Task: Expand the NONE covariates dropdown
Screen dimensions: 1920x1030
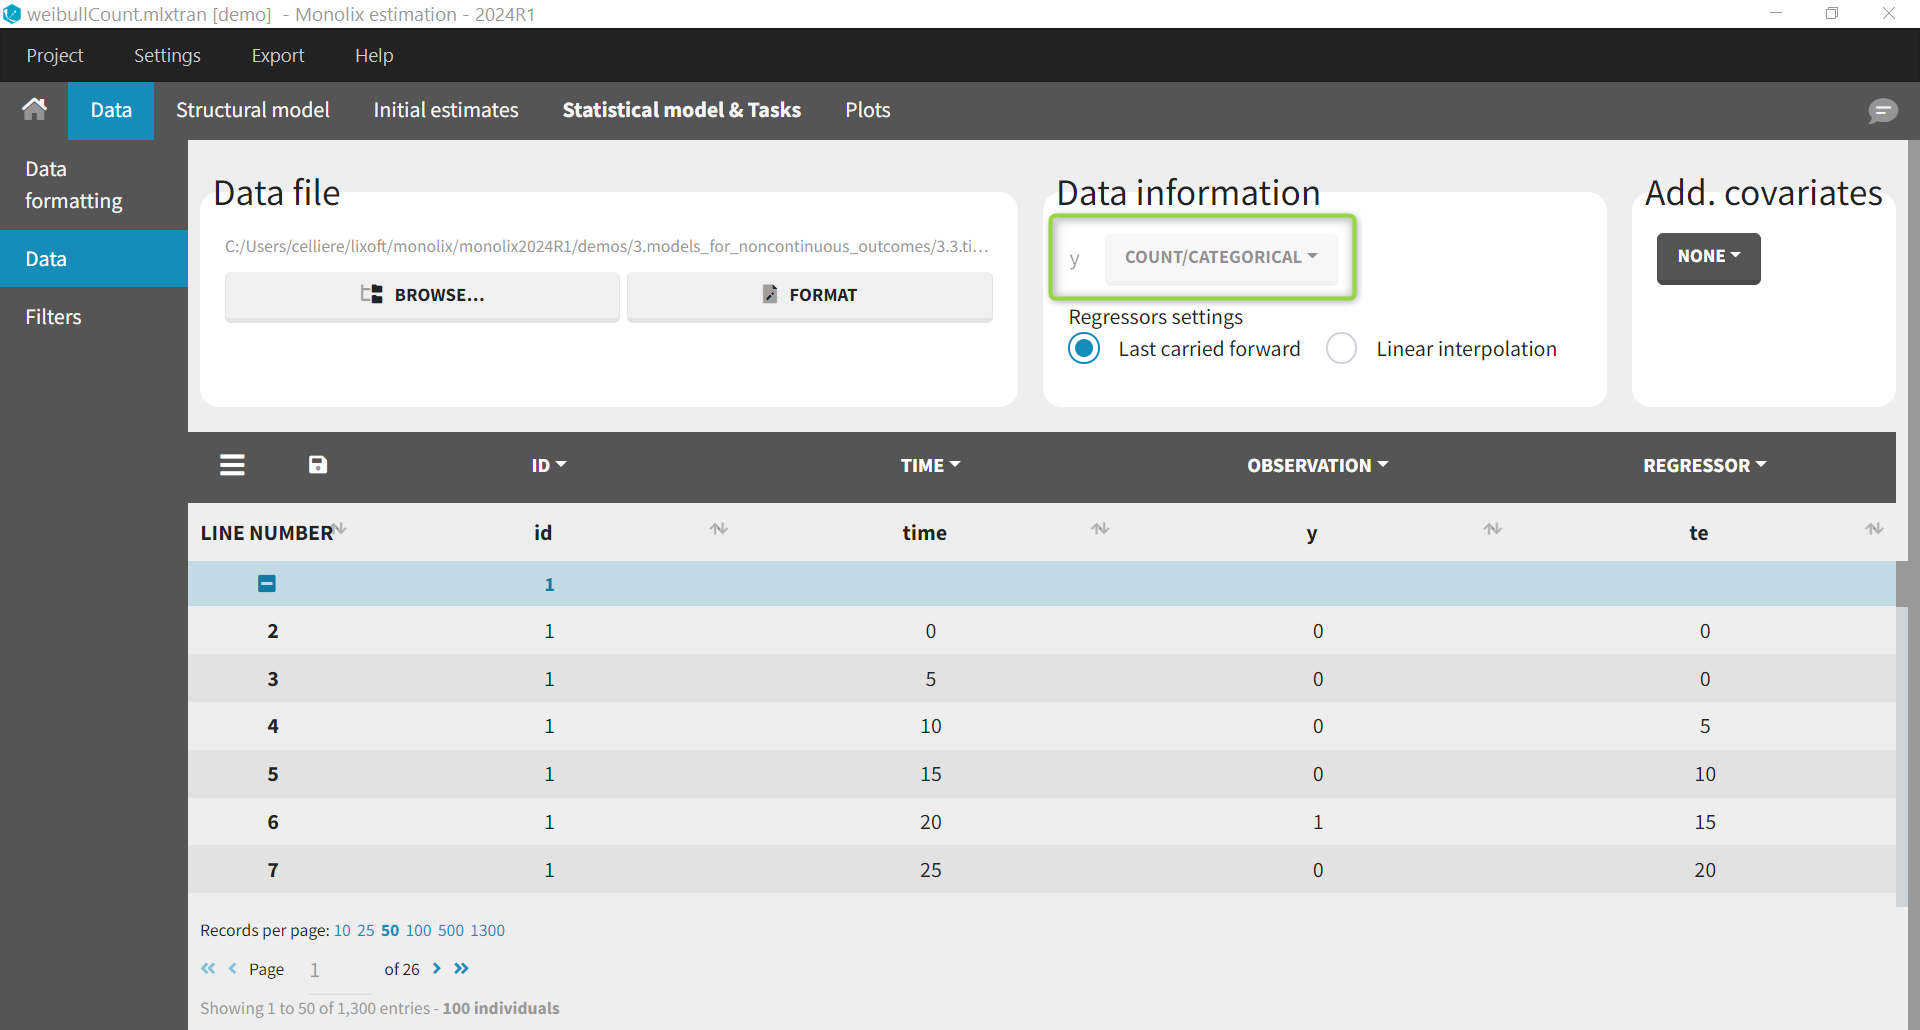Action: coord(1708,258)
